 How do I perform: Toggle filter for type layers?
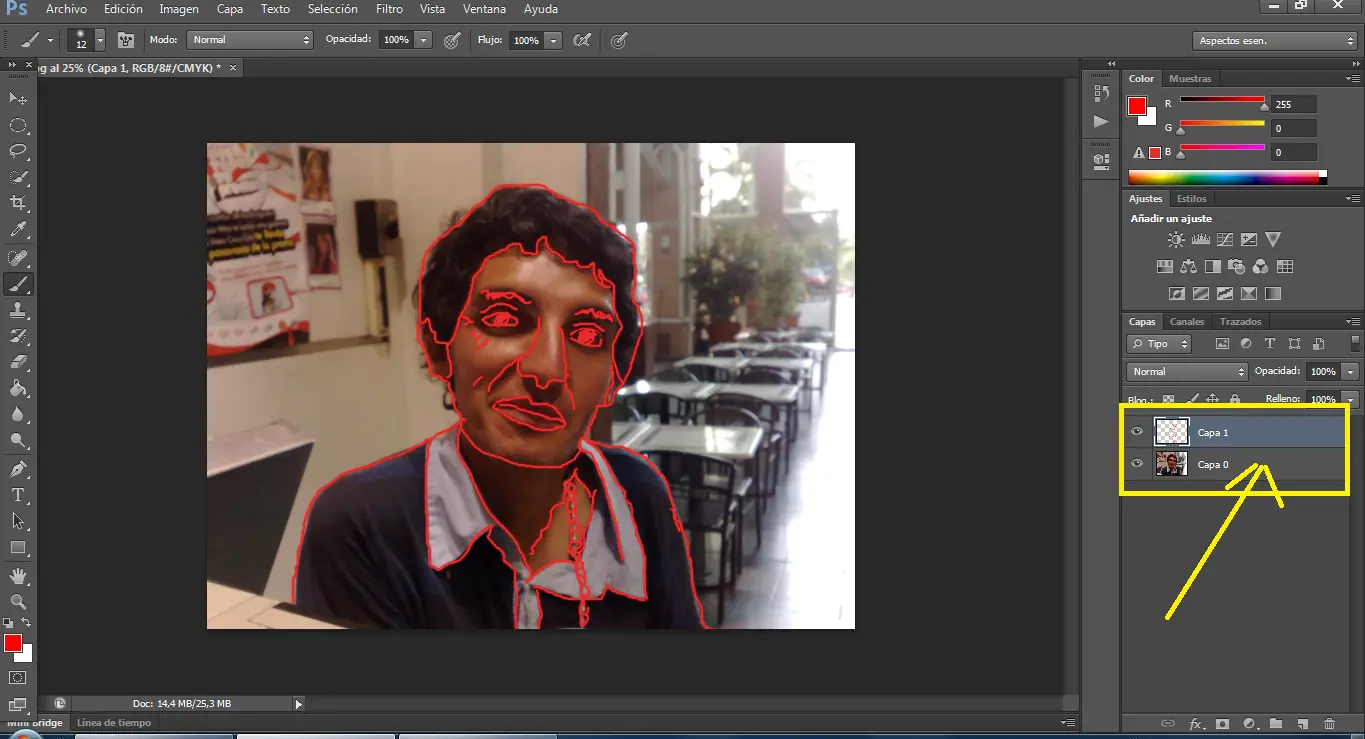pos(1270,344)
